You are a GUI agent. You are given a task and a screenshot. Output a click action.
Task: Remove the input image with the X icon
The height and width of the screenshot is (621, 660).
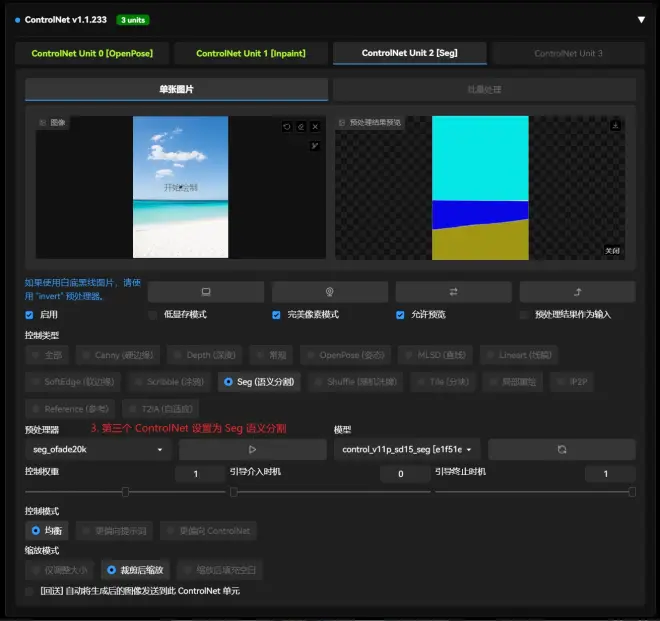coord(315,127)
